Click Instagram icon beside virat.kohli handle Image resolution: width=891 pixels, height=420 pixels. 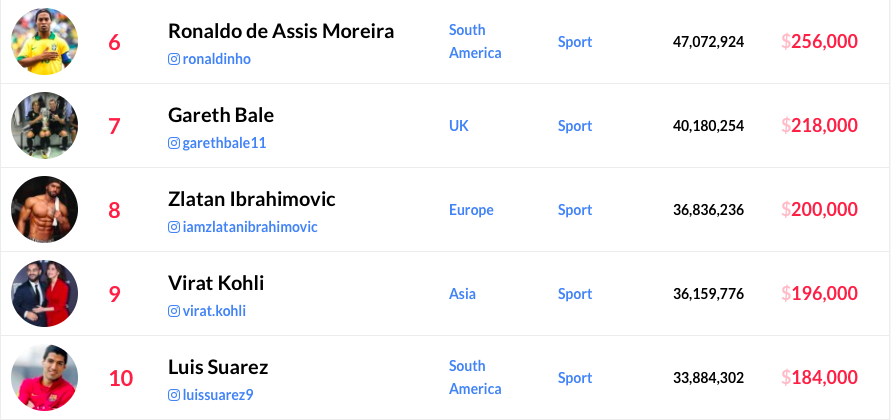point(174,311)
